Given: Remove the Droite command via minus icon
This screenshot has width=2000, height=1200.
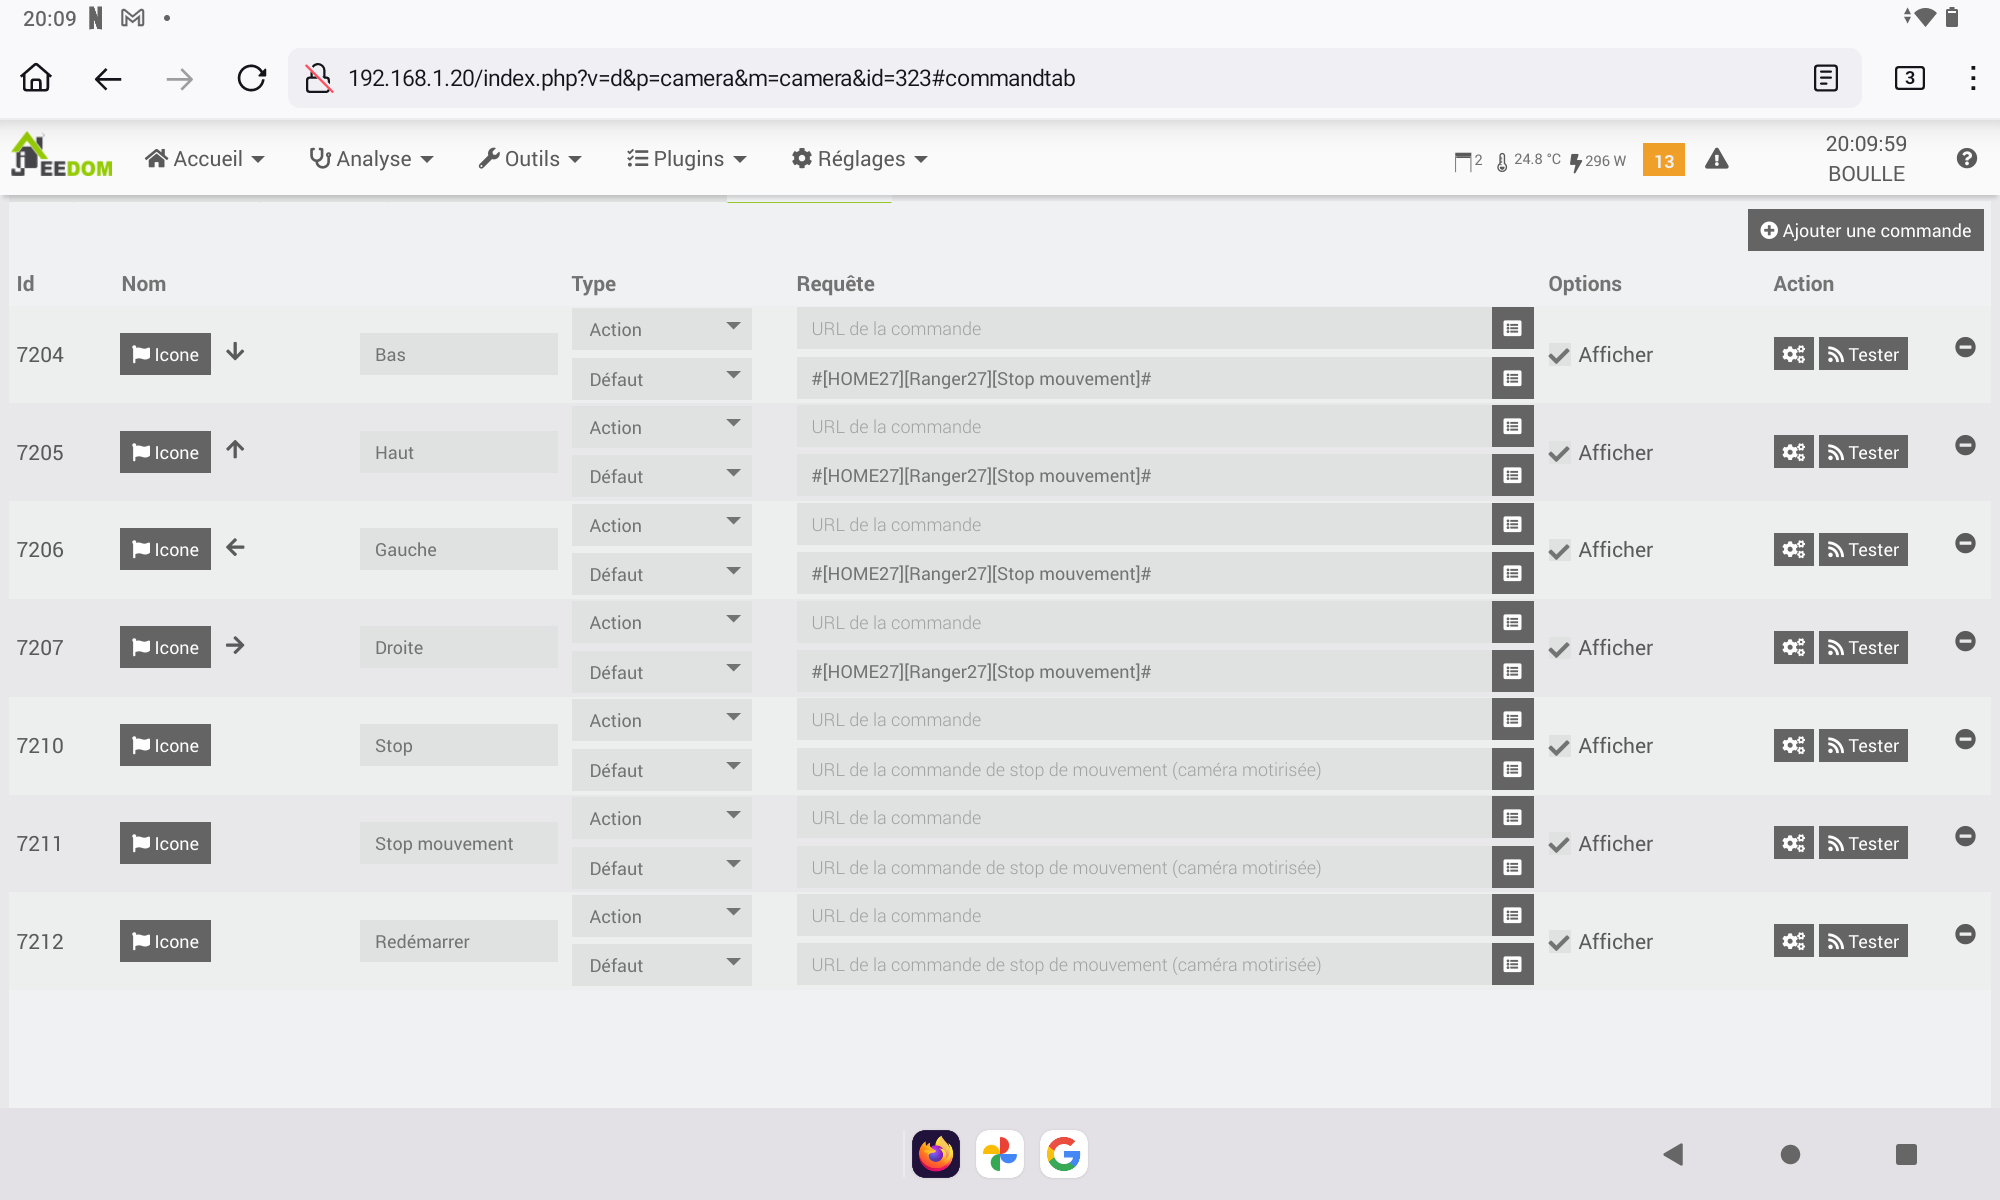Looking at the screenshot, I should (x=1965, y=641).
